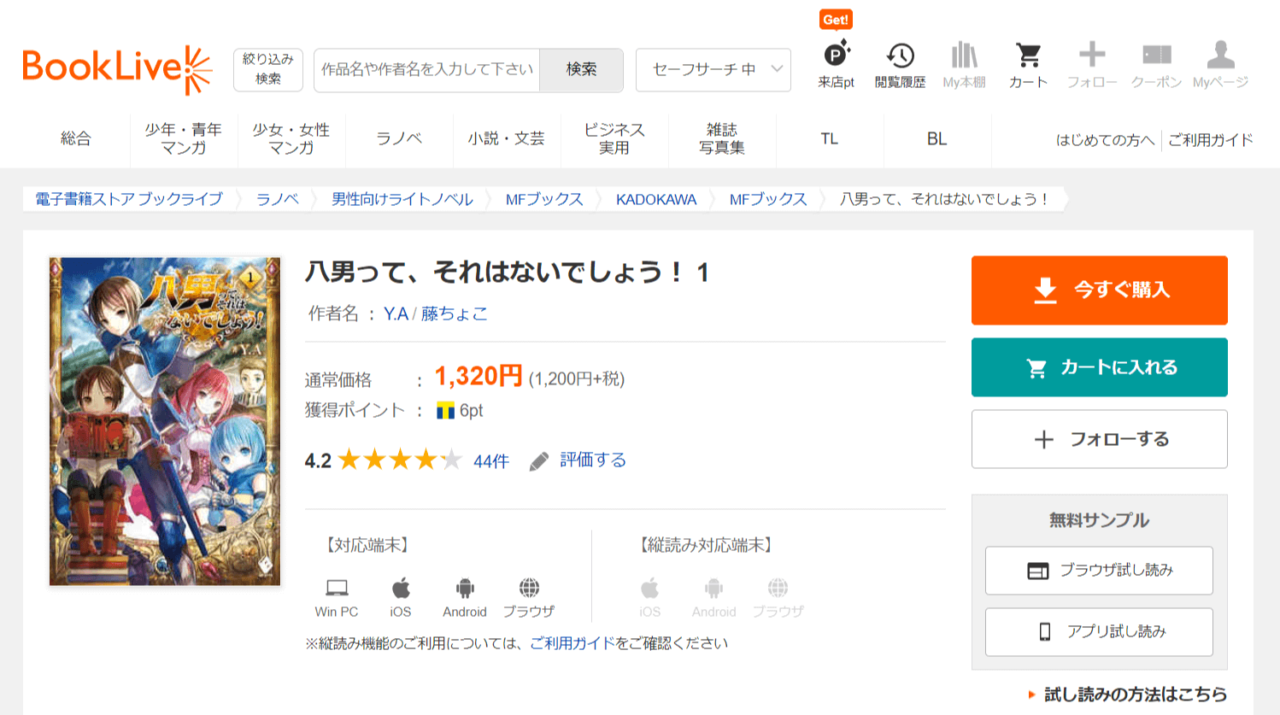The image size is (1280, 715).
Task: Add book with カートに入れる button
Action: 1099,367
